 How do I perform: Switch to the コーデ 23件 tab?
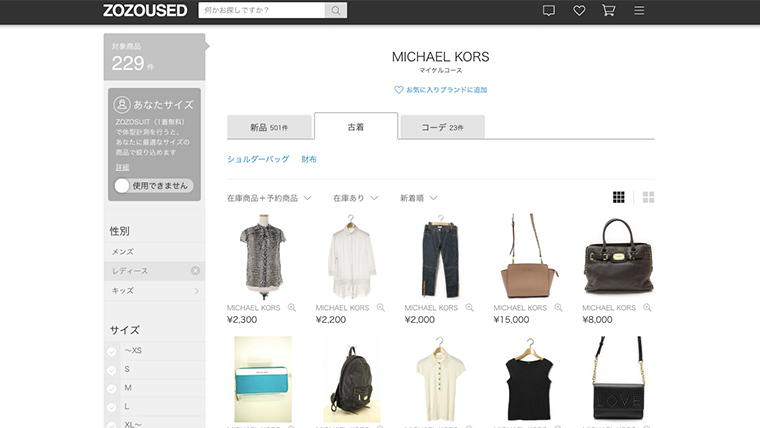pyautogui.click(x=442, y=127)
